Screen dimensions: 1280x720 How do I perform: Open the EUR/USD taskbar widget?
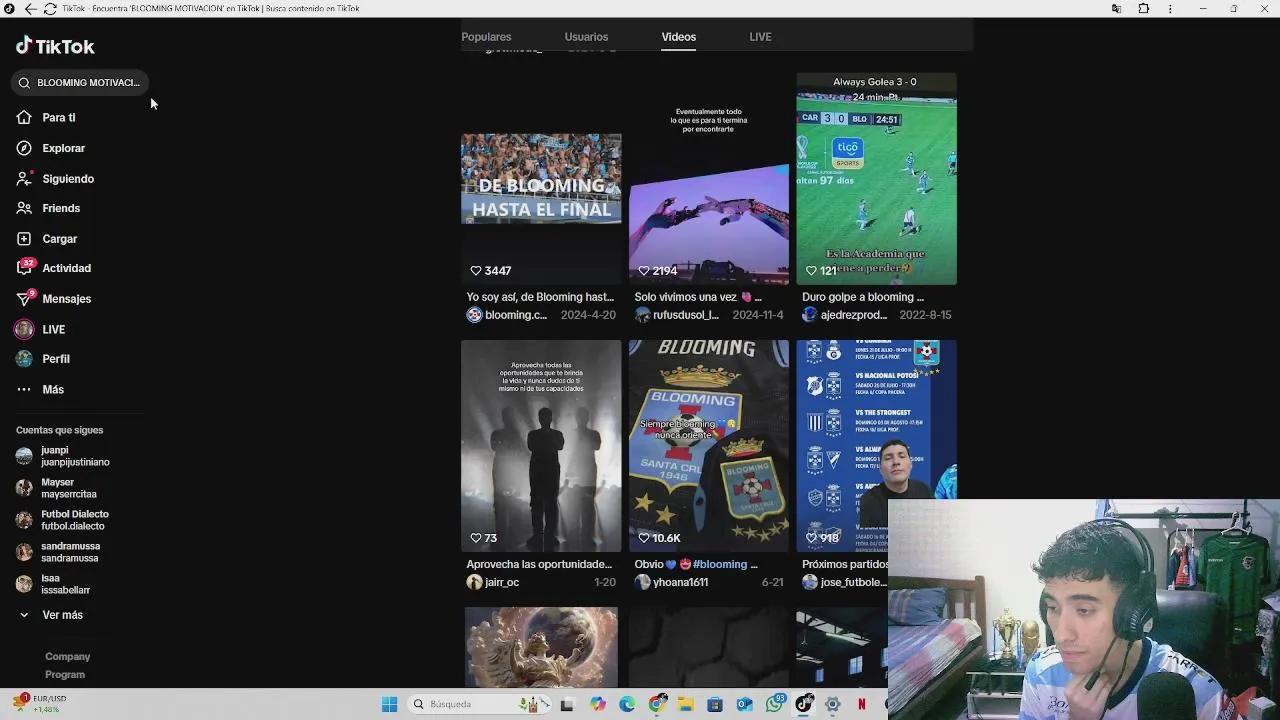click(39, 704)
